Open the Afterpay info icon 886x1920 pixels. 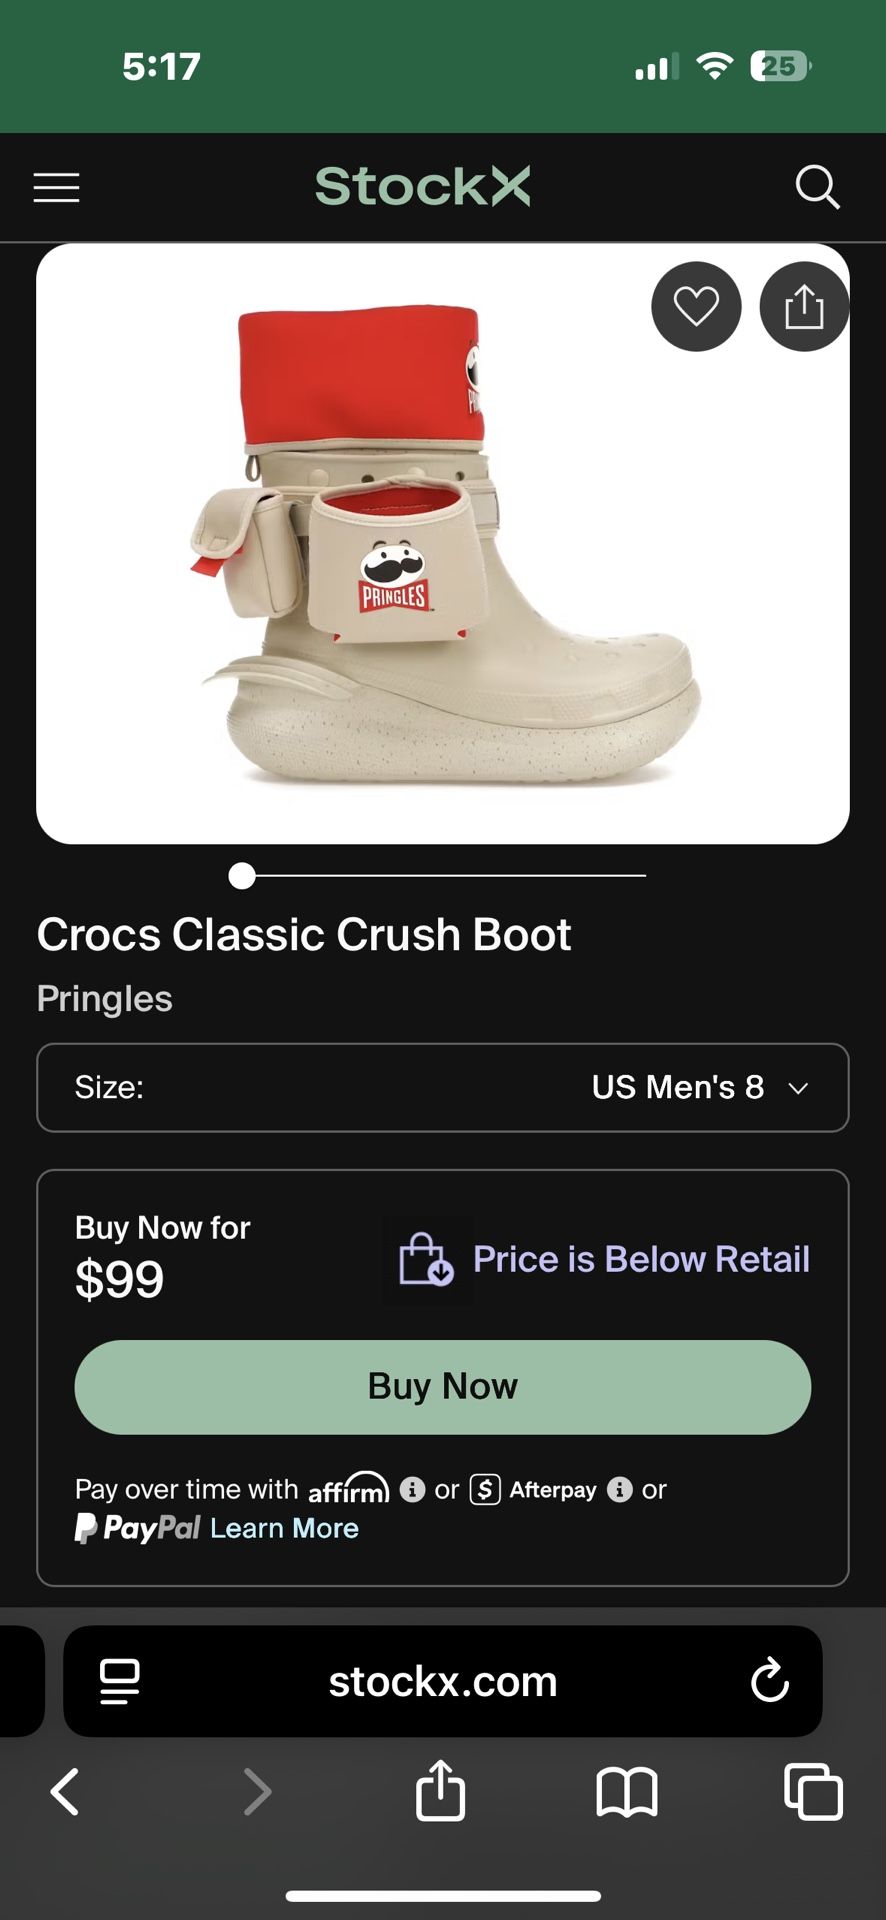point(620,1489)
